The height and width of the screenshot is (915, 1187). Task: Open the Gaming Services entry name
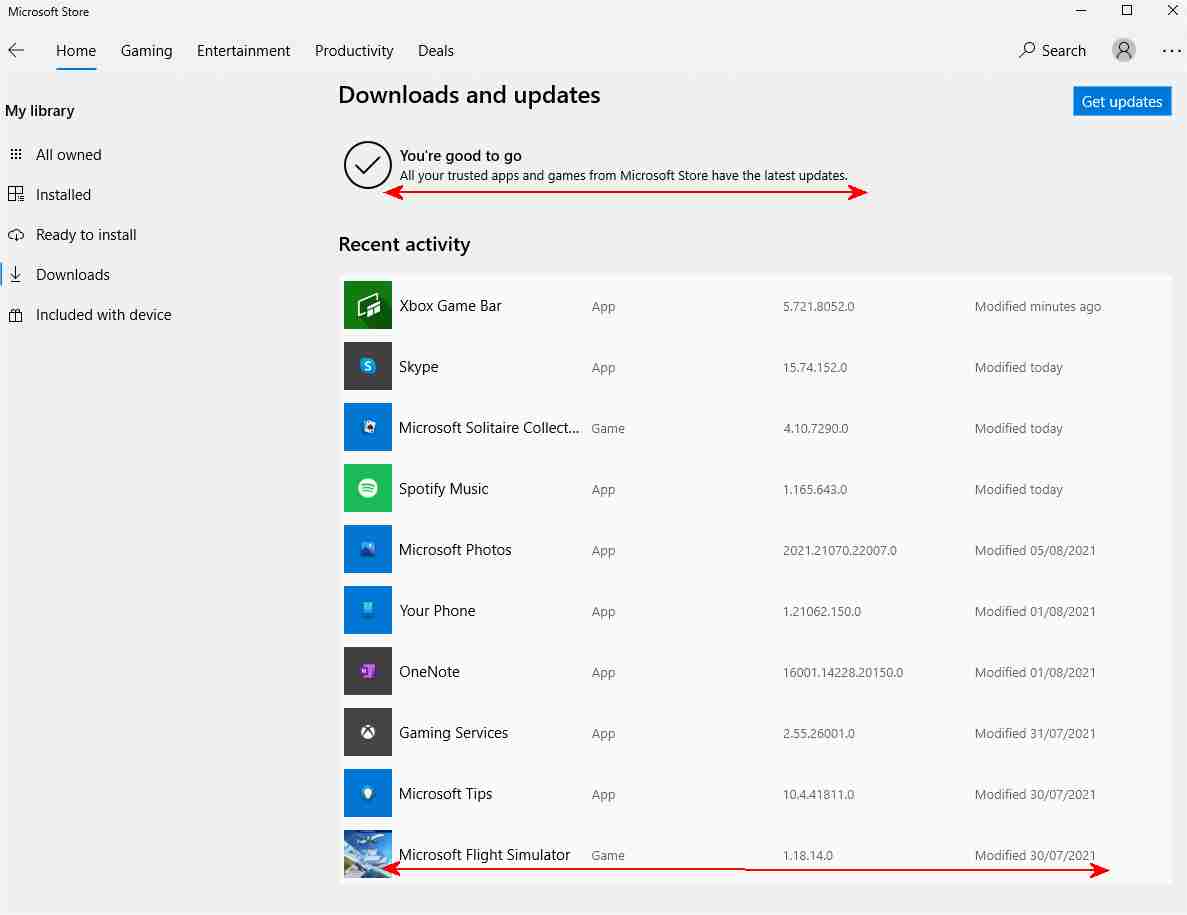453,733
